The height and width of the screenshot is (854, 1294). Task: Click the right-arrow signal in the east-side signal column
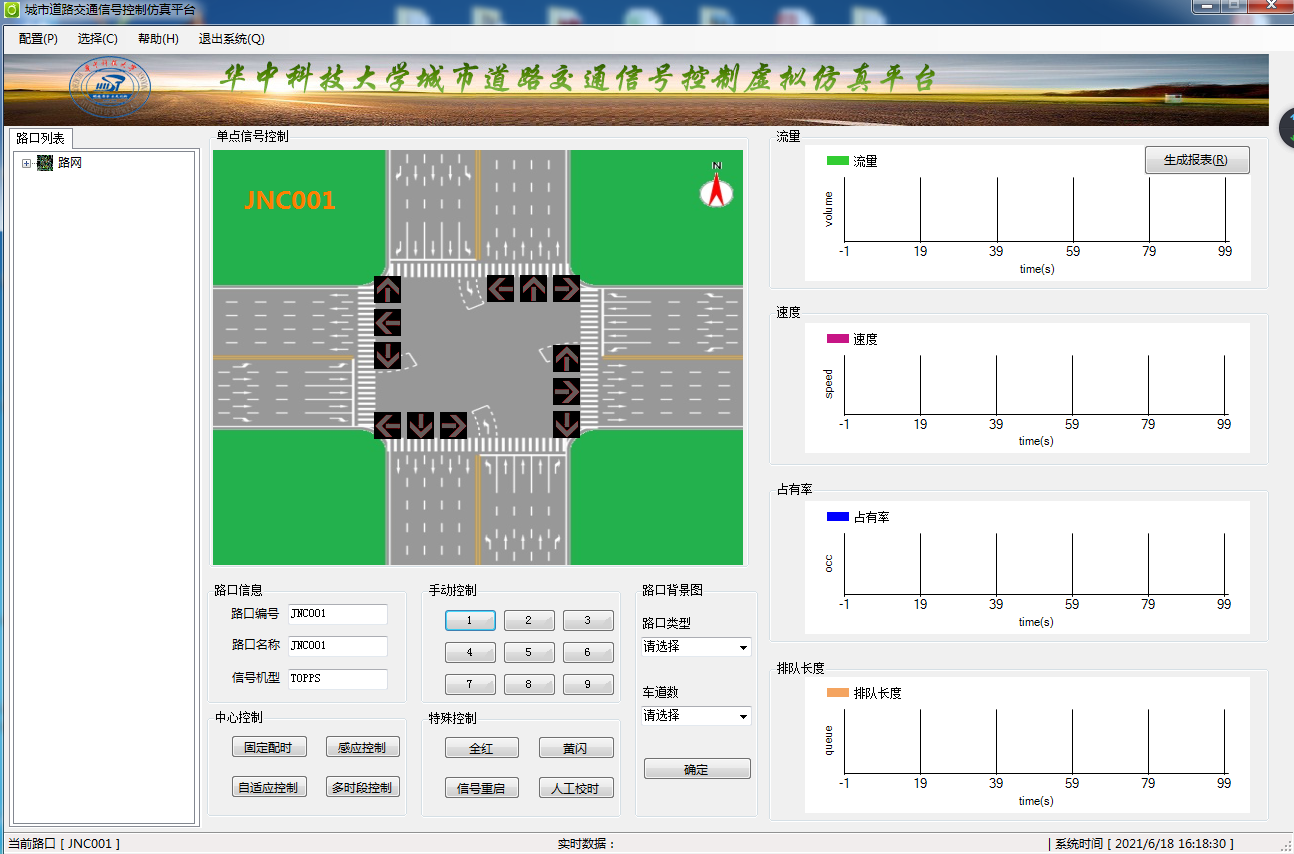pos(566,391)
